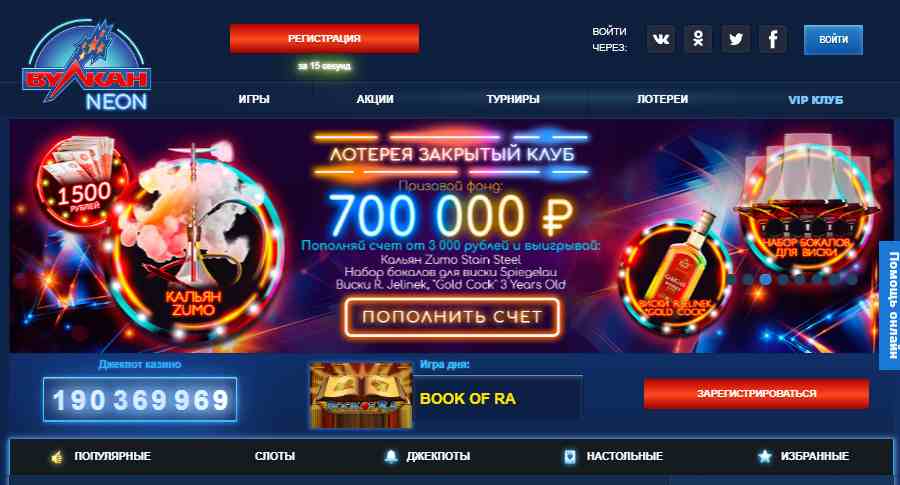Viewport: 900px width, 485px height.
Task: Select the bell icon beside Джекпоты
Action: 391,456
